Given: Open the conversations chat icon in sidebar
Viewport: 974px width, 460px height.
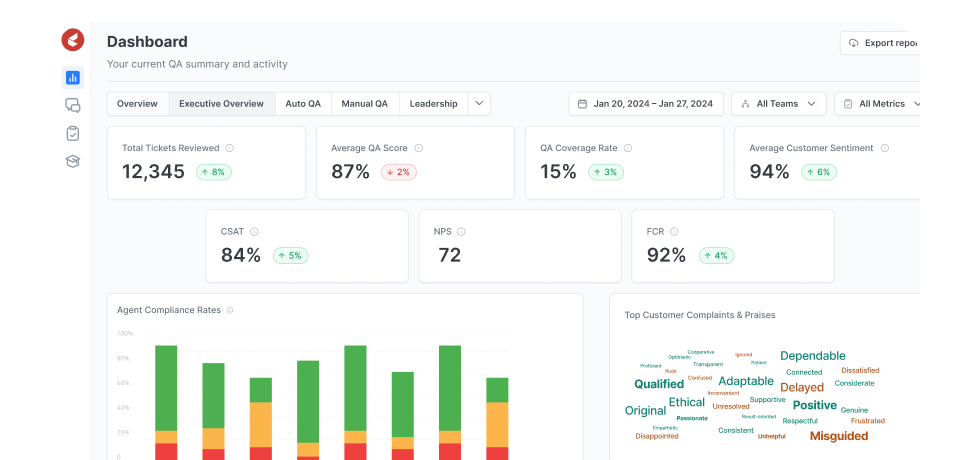Looking at the screenshot, I should tap(73, 105).
